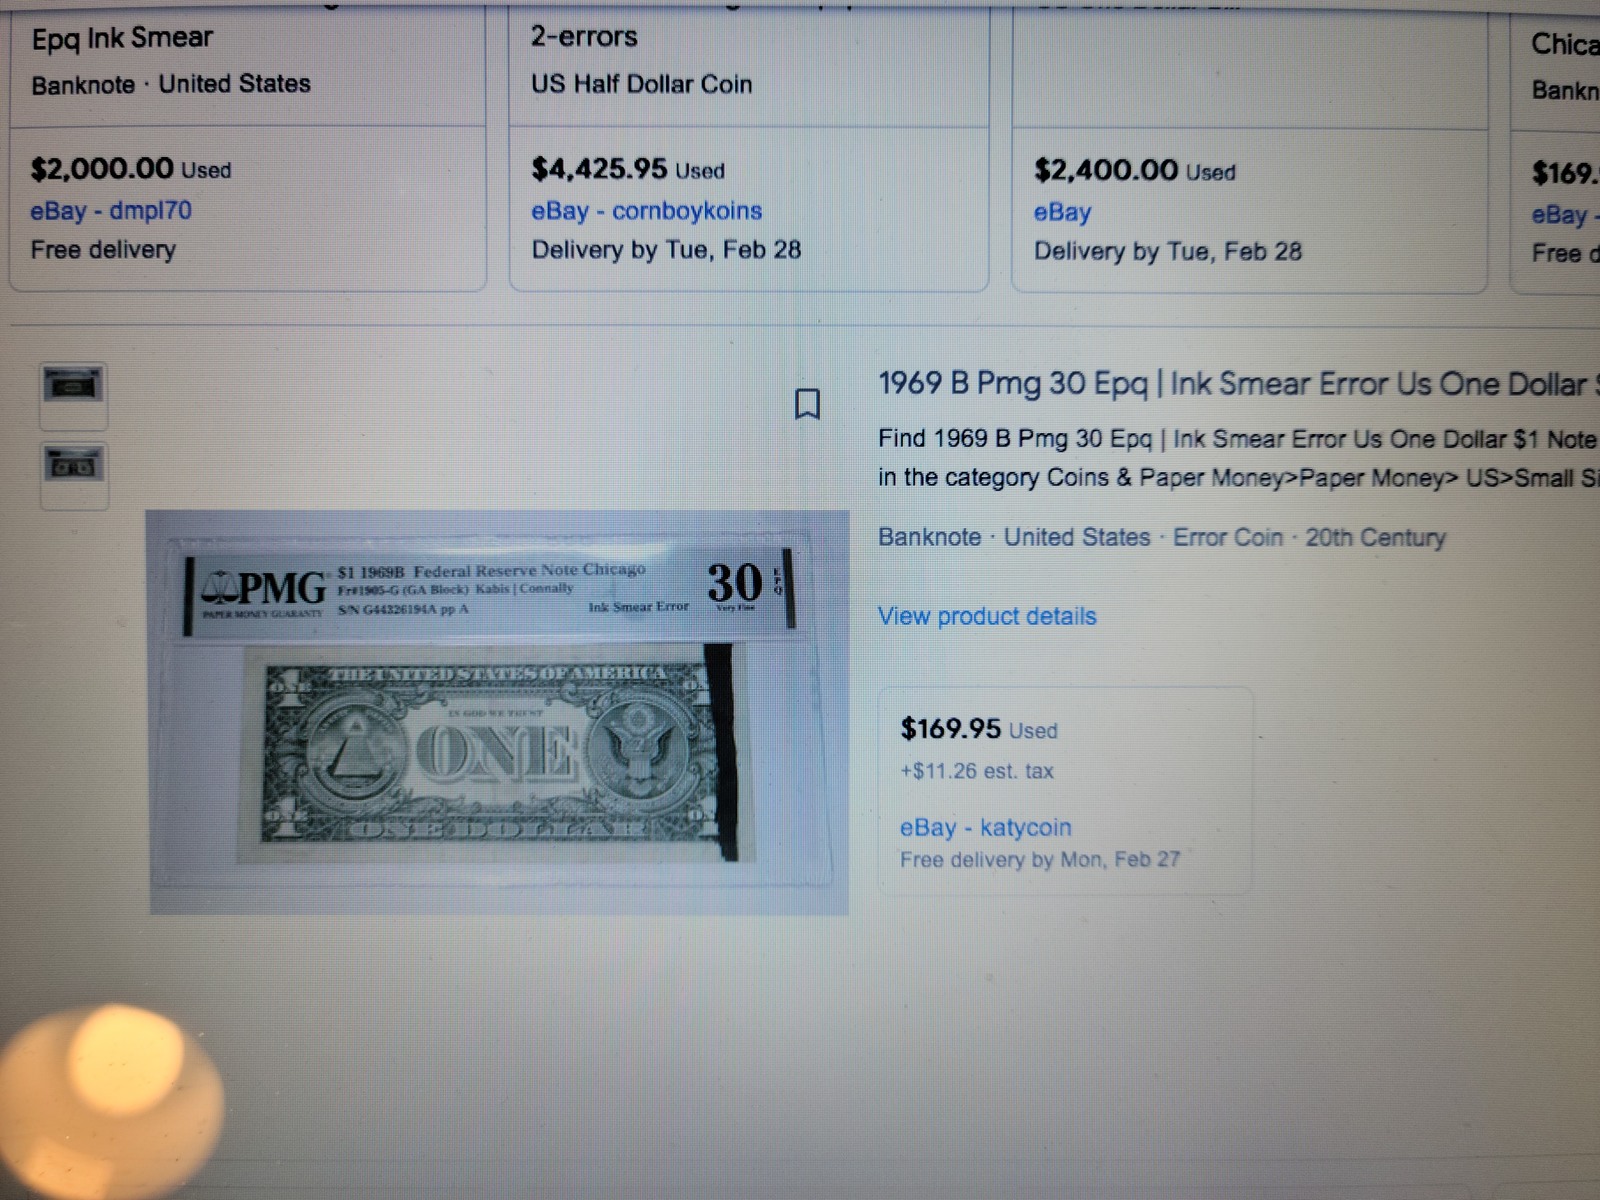Open eBay - cornboykoins seller link

646,211
